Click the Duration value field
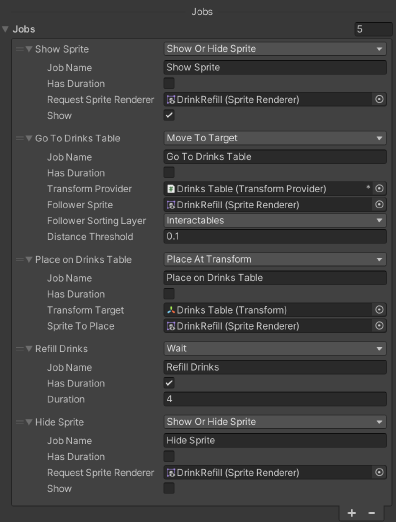Viewport: 396px width, 522px height. (x=275, y=399)
